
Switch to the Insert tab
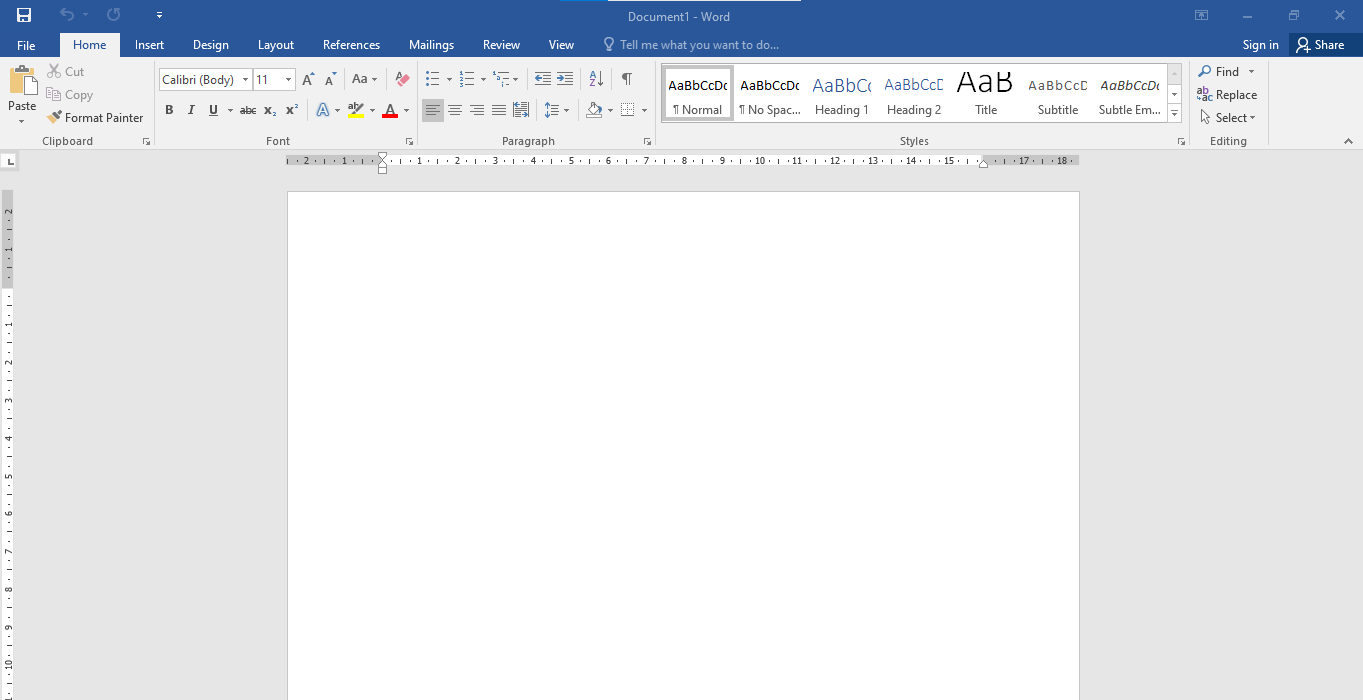149,45
